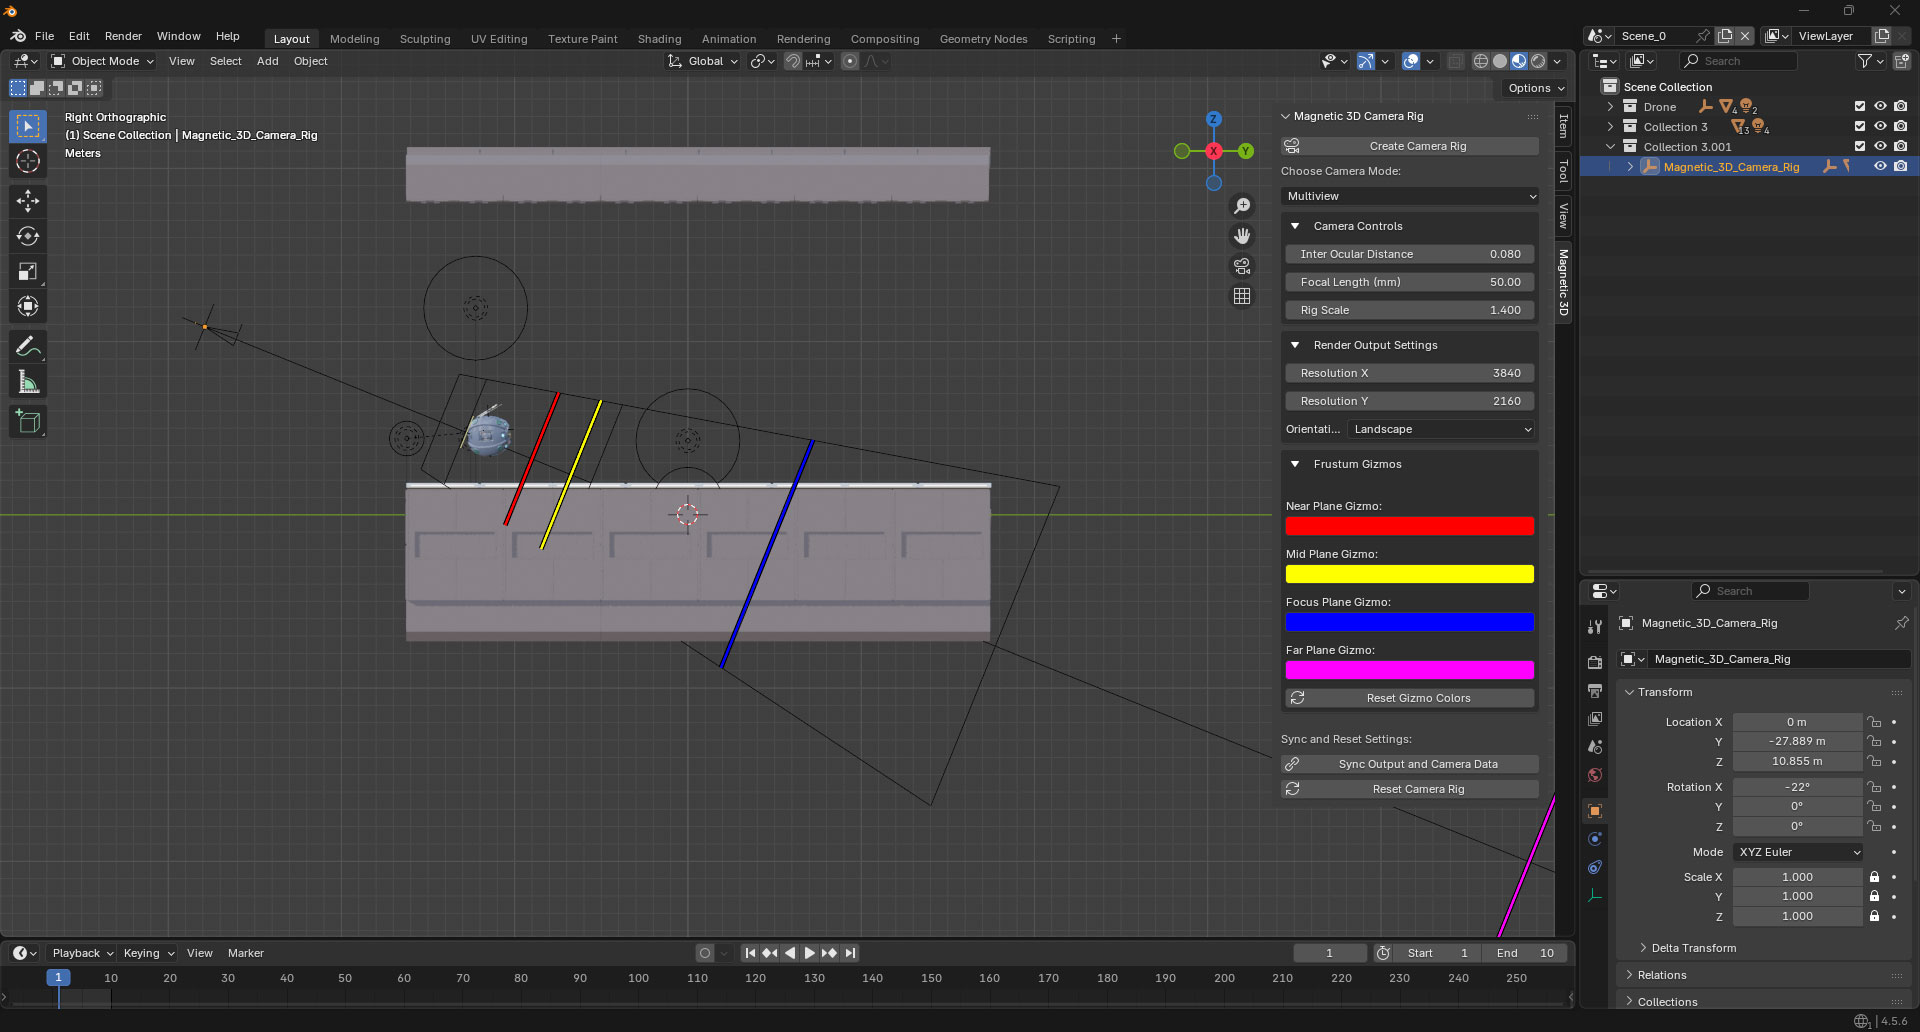Select the Rotate tool
Screen dimensions: 1920x1032
28,236
